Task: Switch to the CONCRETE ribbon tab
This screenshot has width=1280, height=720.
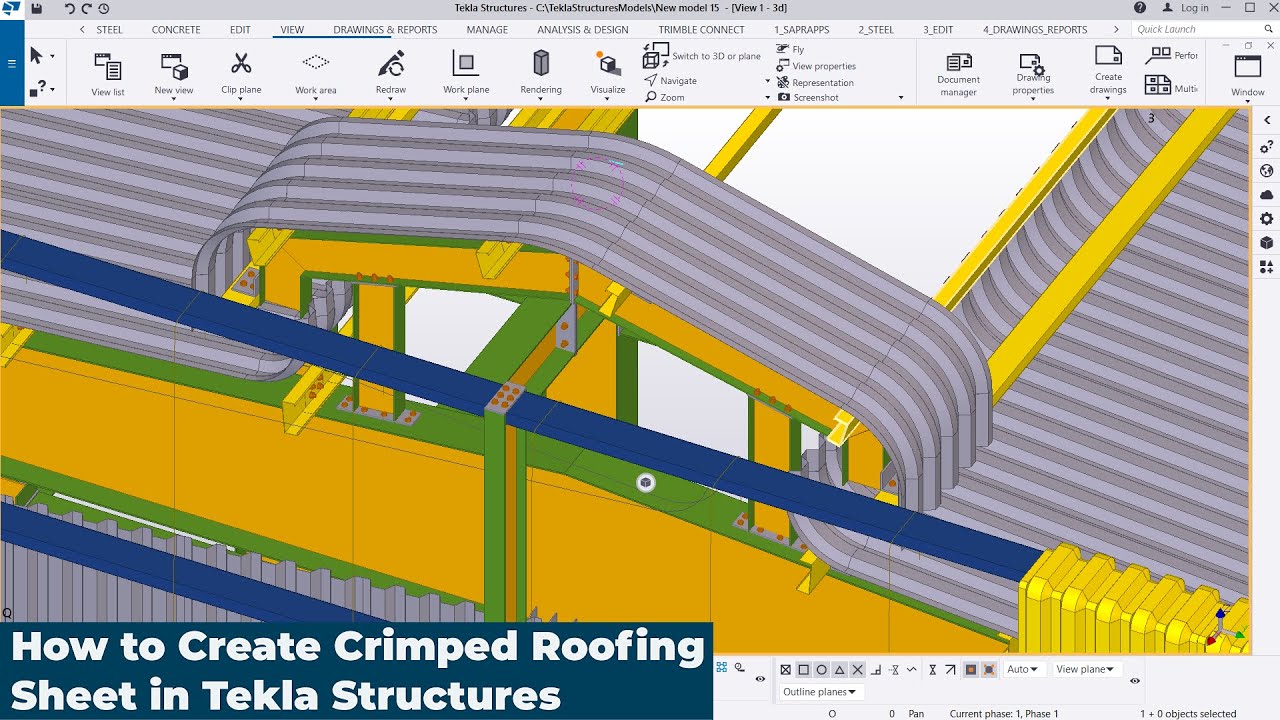Action: pyautogui.click(x=176, y=30)
